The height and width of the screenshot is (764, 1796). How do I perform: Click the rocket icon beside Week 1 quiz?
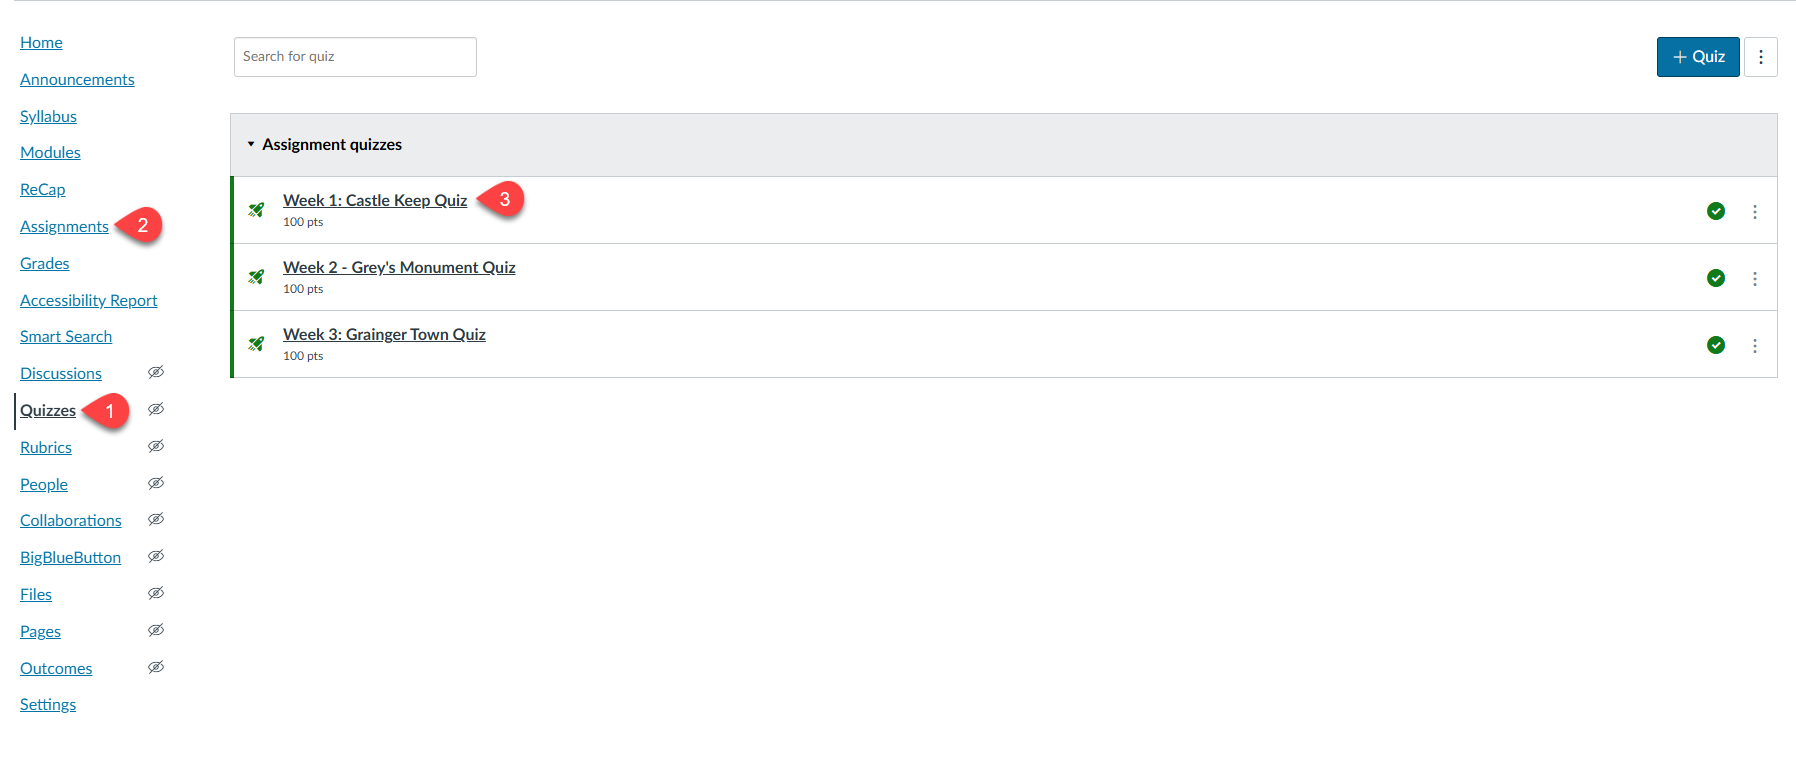point(257,210)
